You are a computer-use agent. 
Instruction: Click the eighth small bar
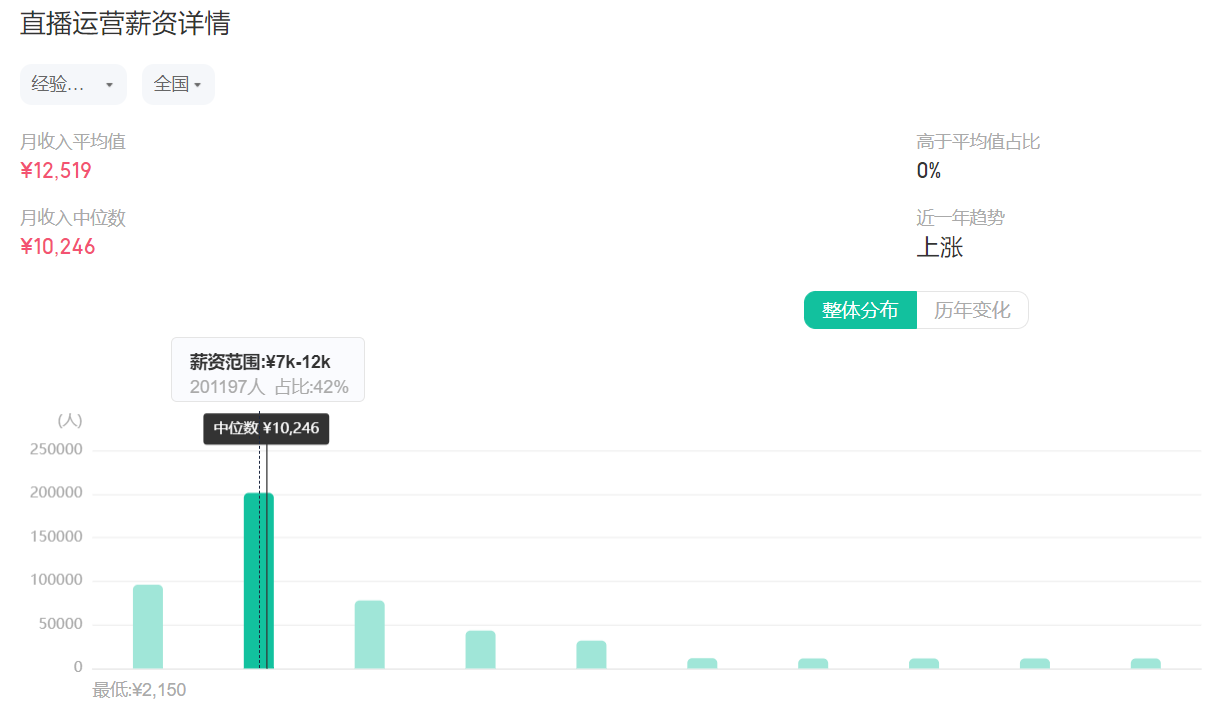point(924,663)
